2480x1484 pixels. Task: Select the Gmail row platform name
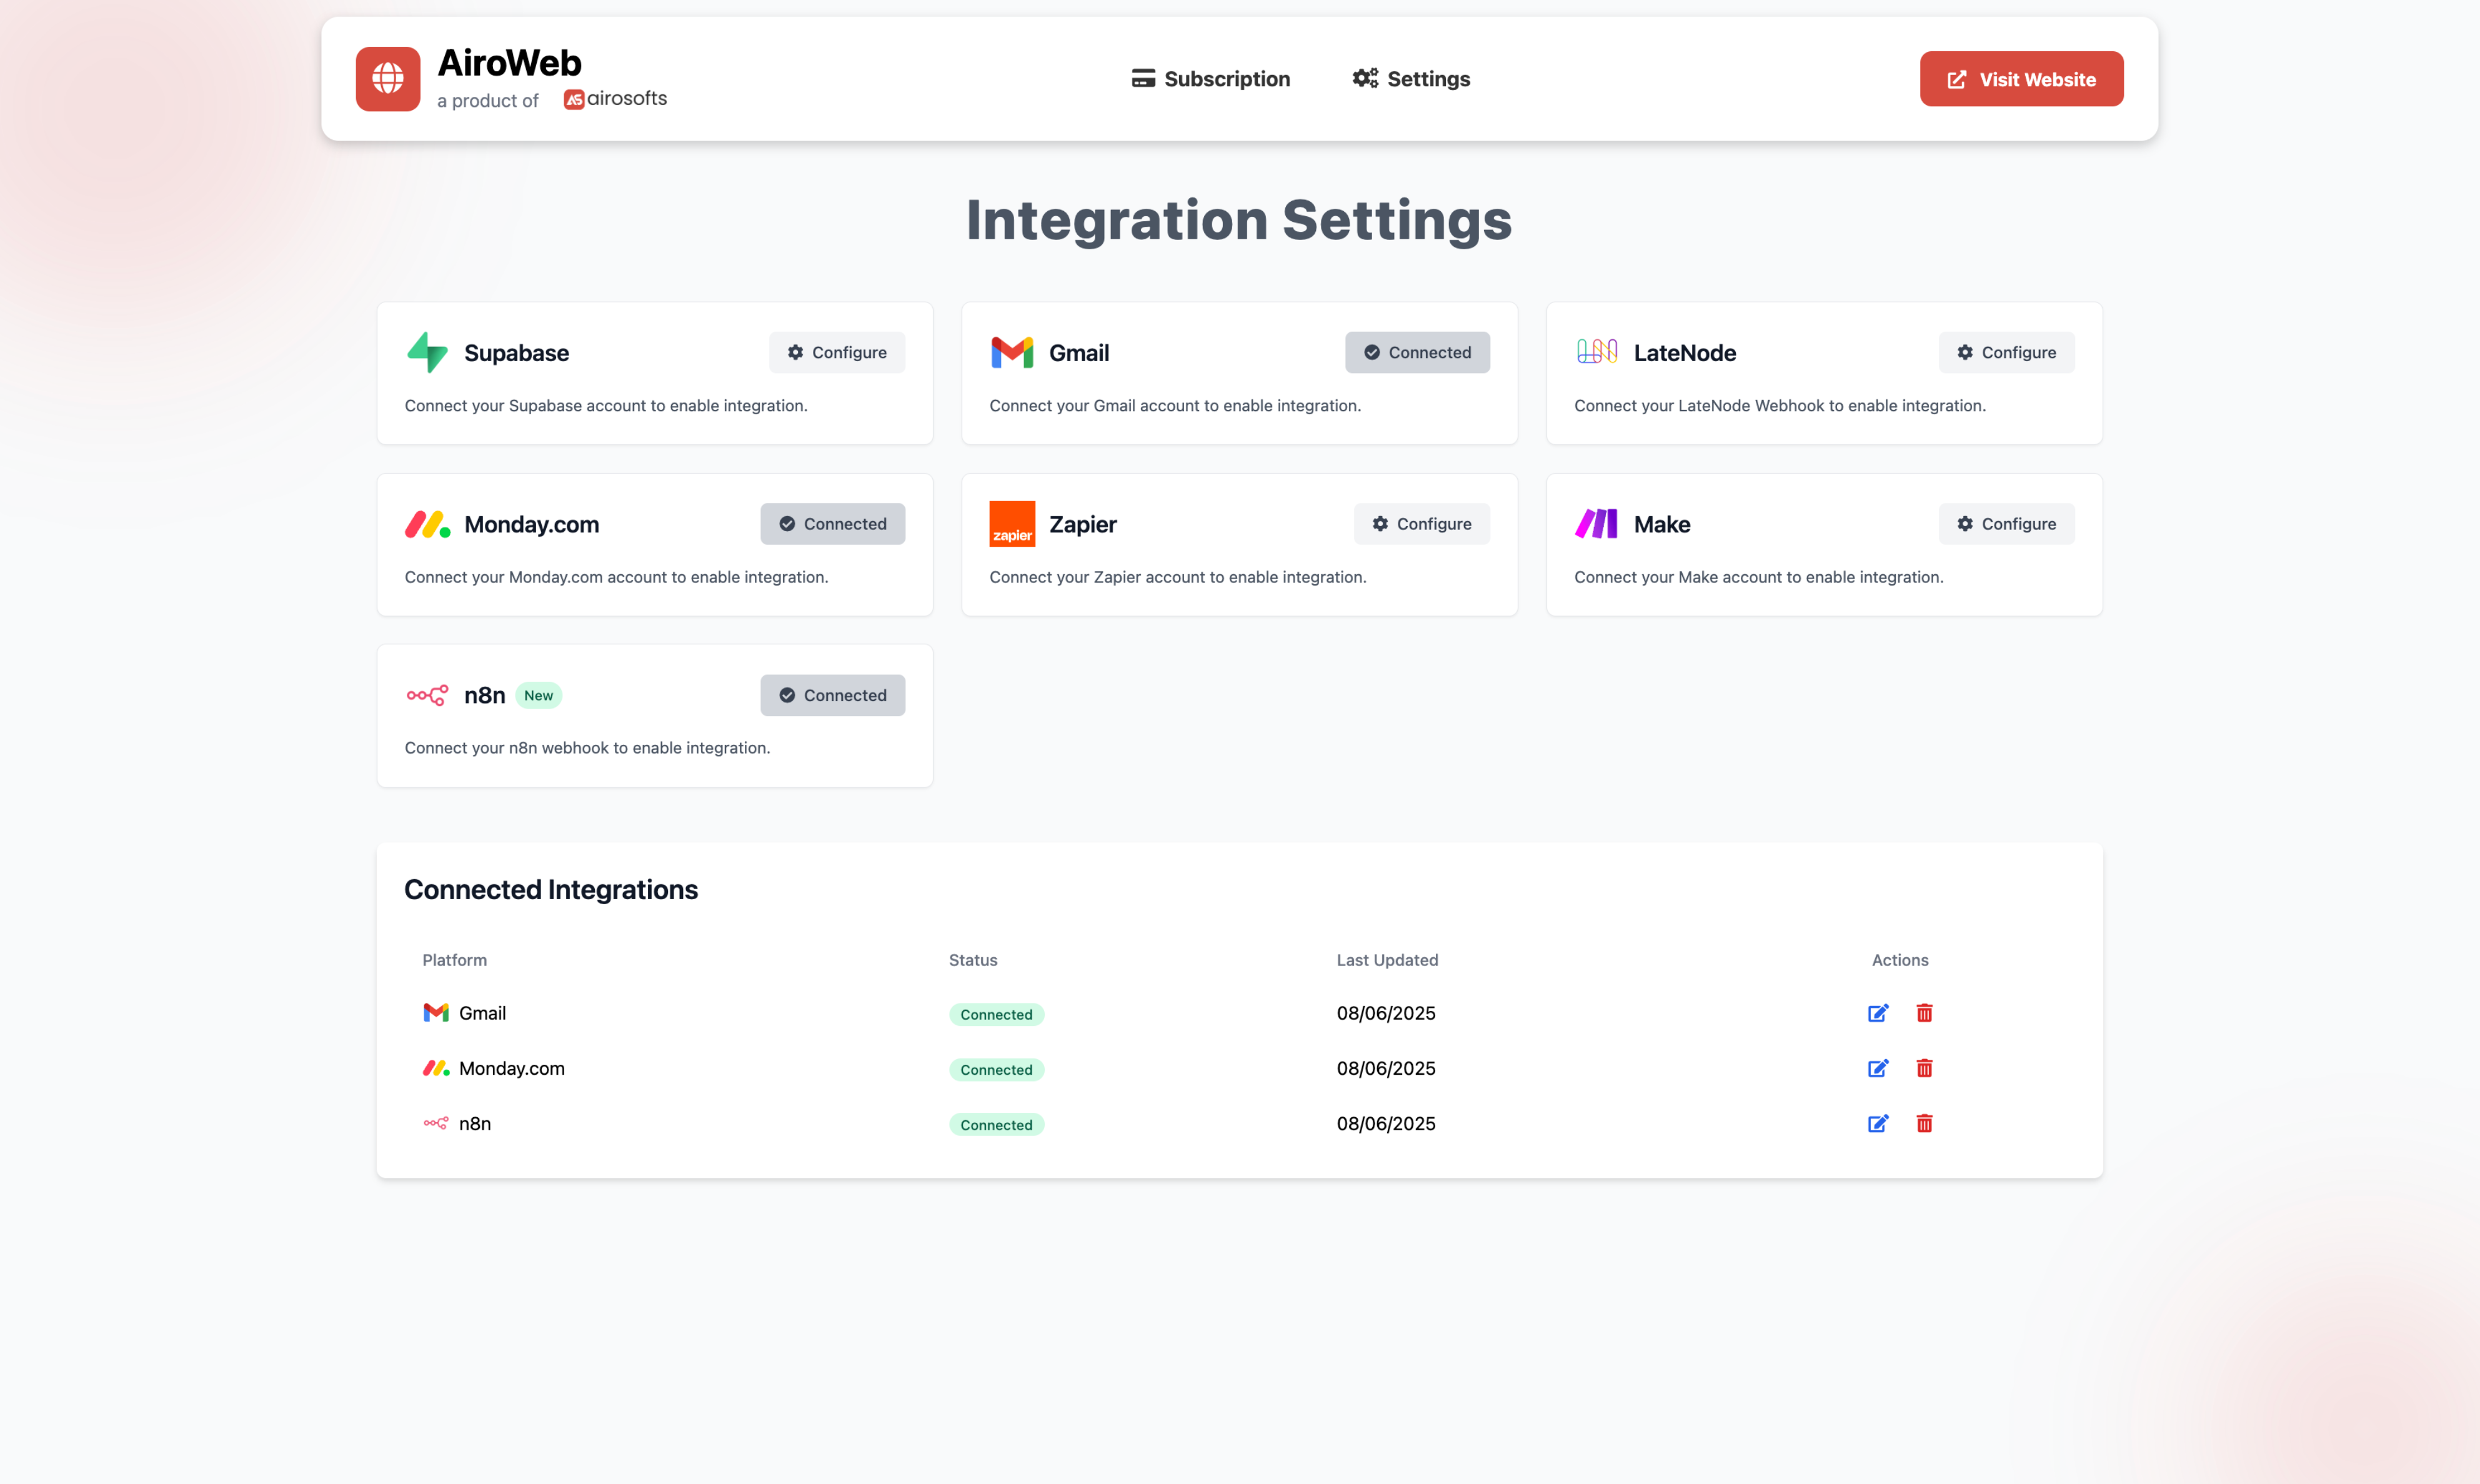tap(482, 1013)
